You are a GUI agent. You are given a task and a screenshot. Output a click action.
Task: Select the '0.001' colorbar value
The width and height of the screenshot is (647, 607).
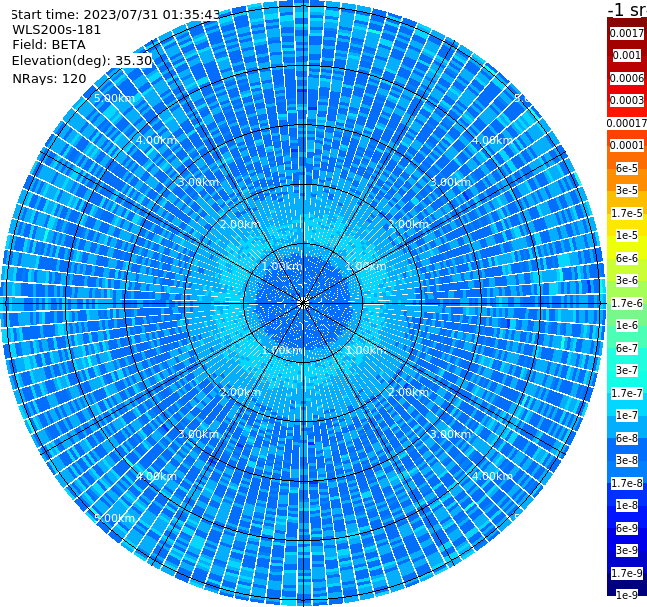(x=627, y=55)
